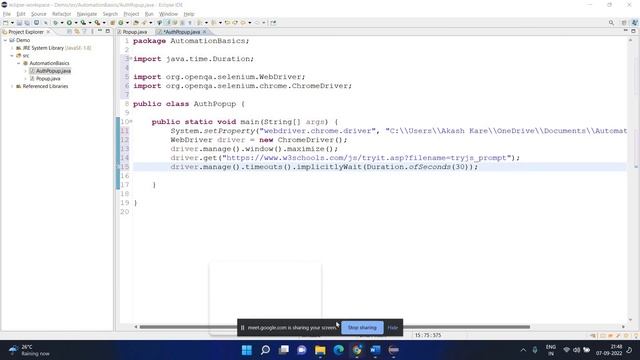Open File Explorer from taskbar
The height and width of the screenshot is (360, 640).
320,350
